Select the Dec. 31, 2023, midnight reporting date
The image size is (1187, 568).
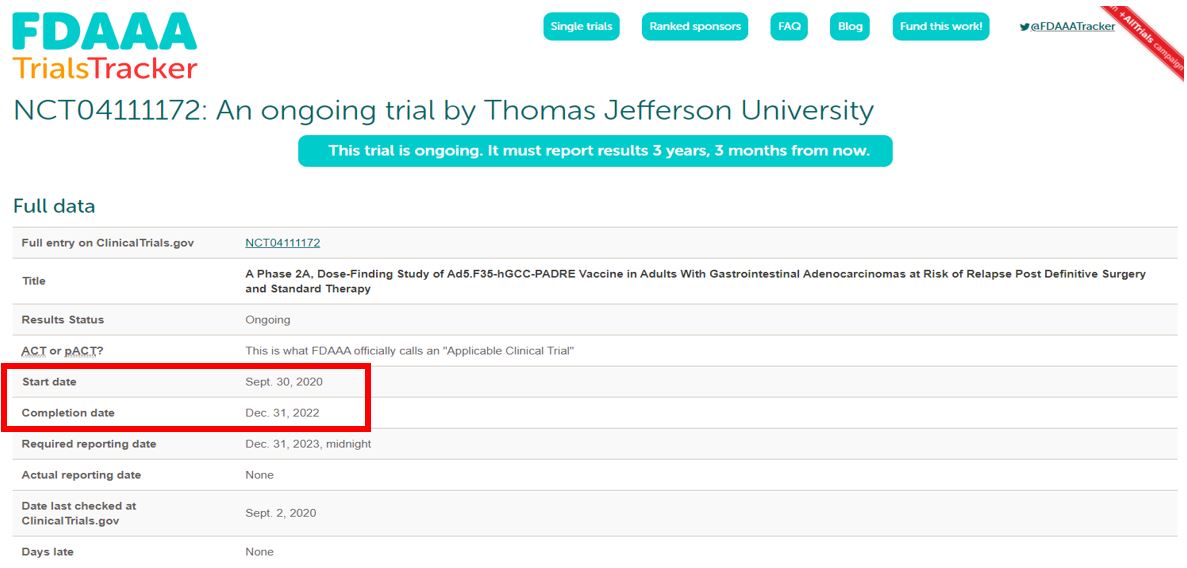308,444
